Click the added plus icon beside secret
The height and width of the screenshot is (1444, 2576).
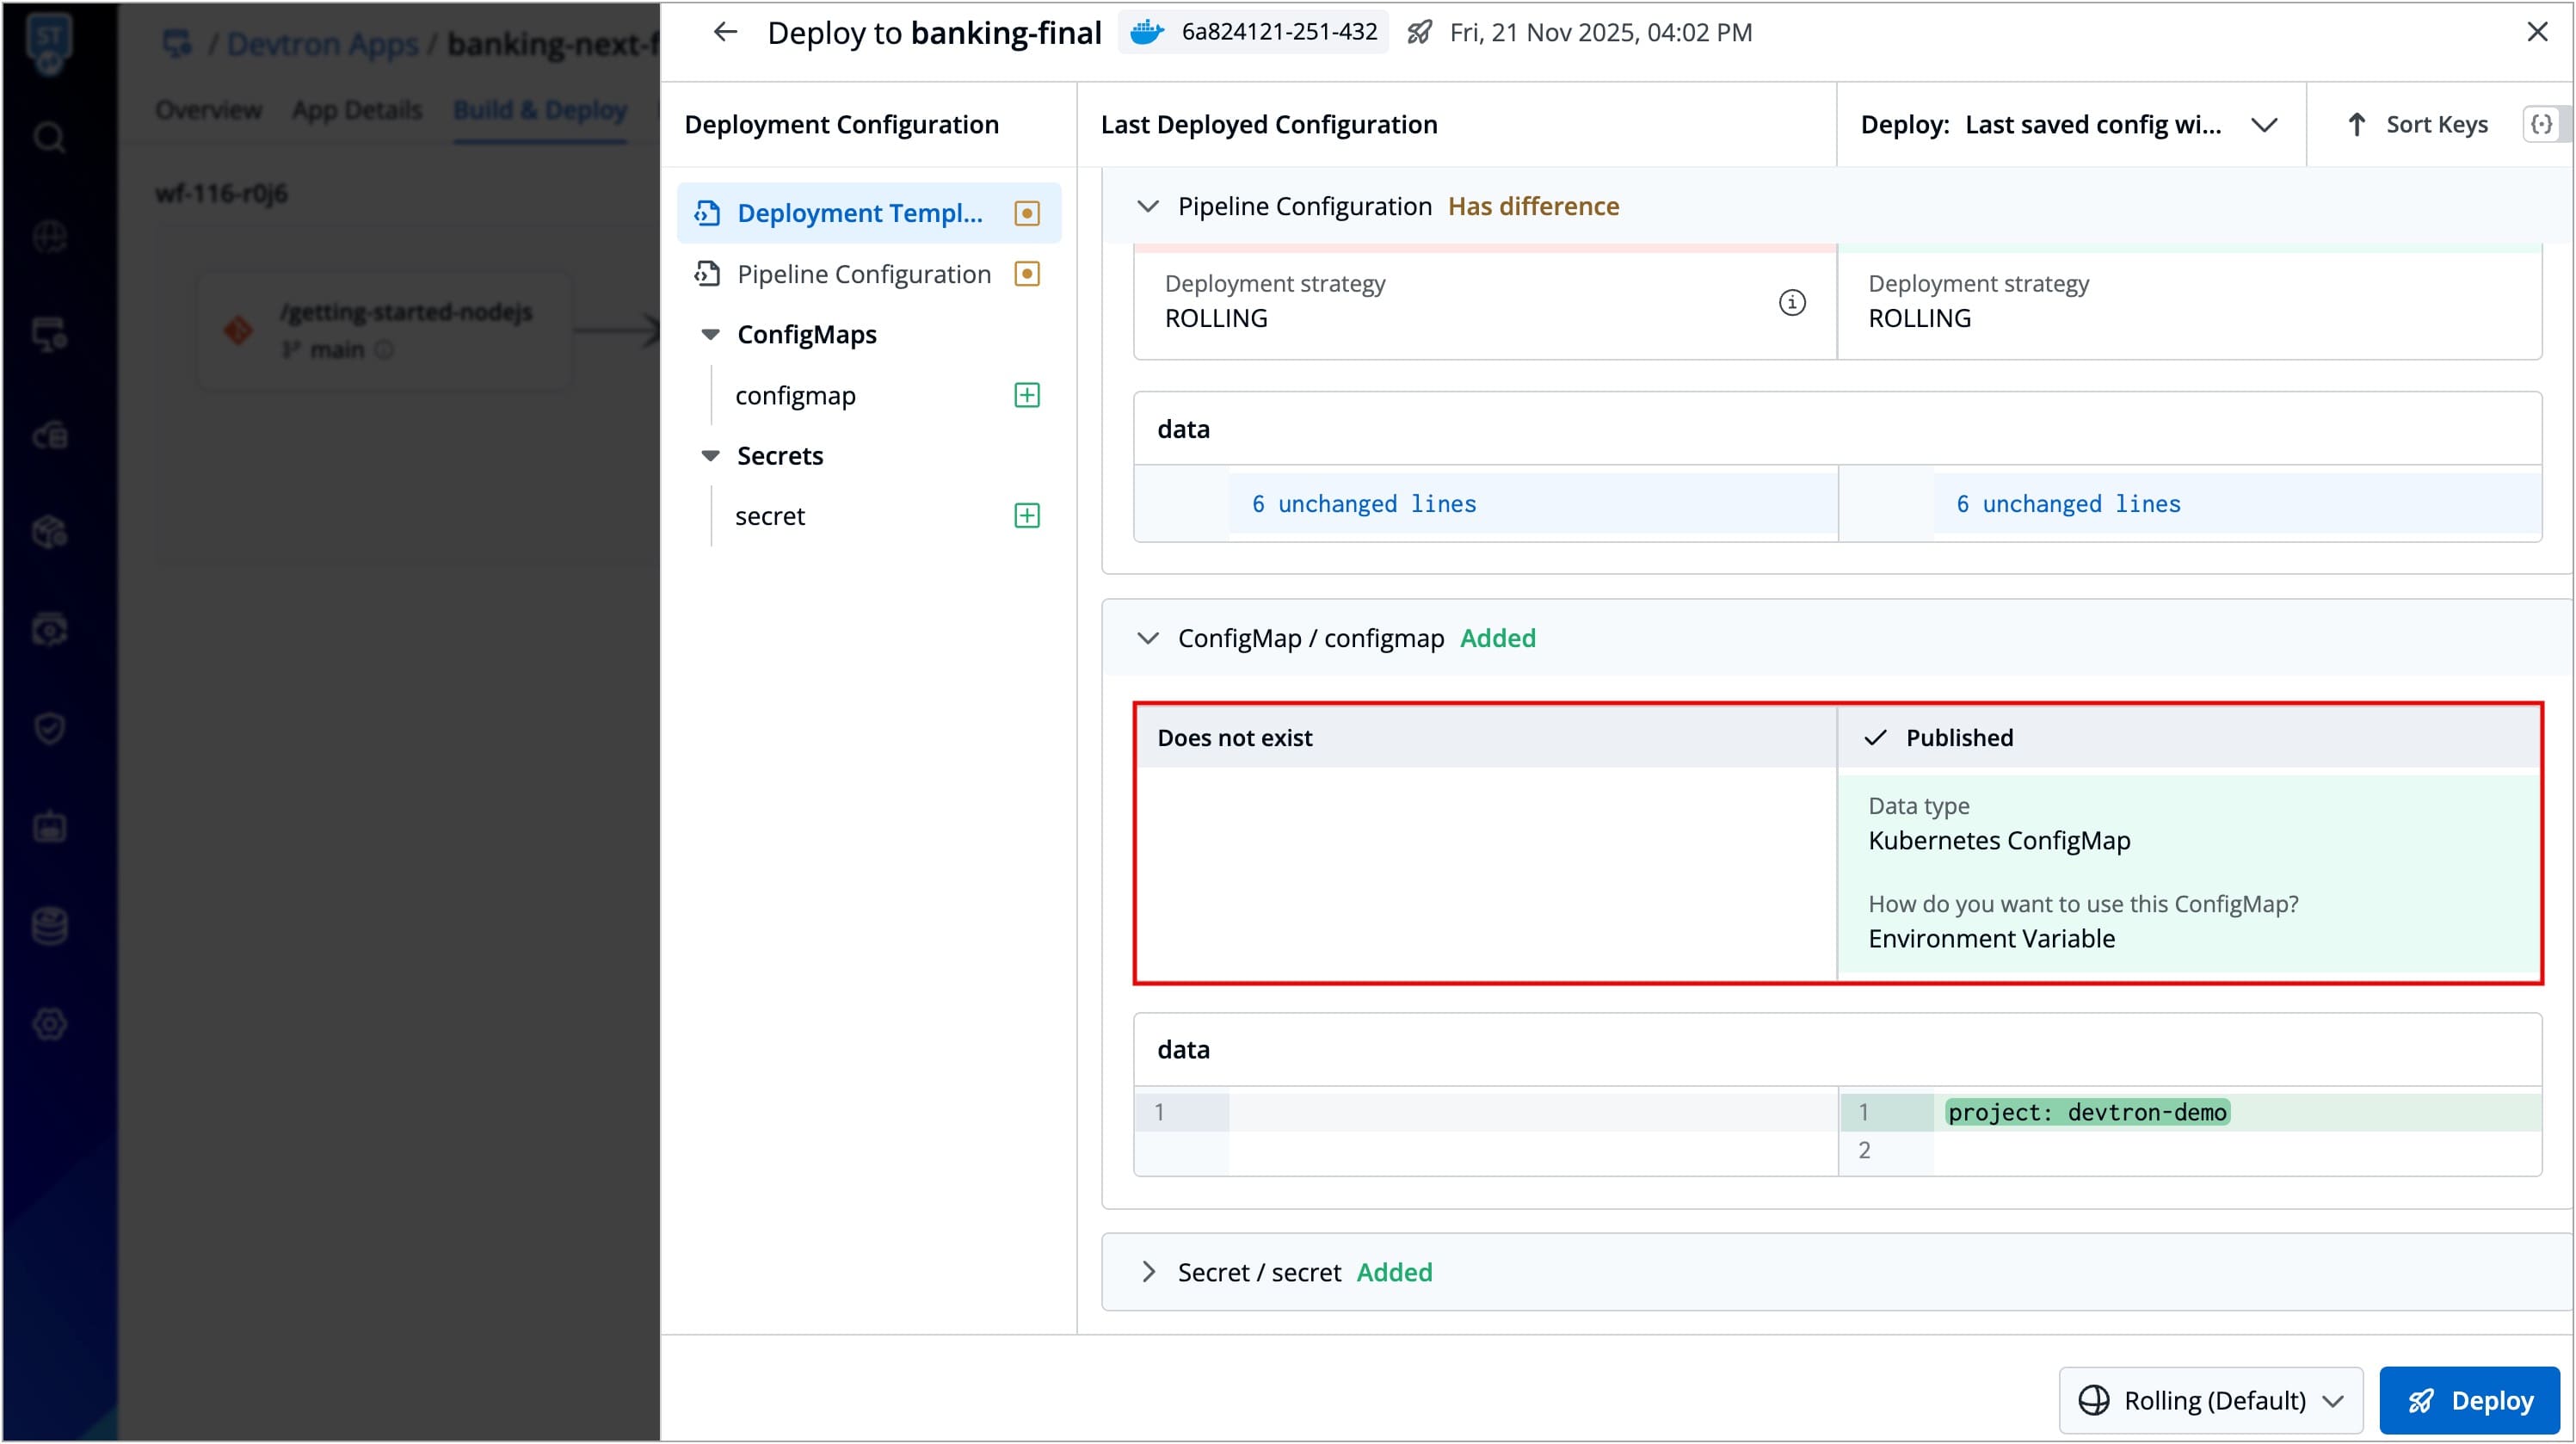(x=1026, y=515)
